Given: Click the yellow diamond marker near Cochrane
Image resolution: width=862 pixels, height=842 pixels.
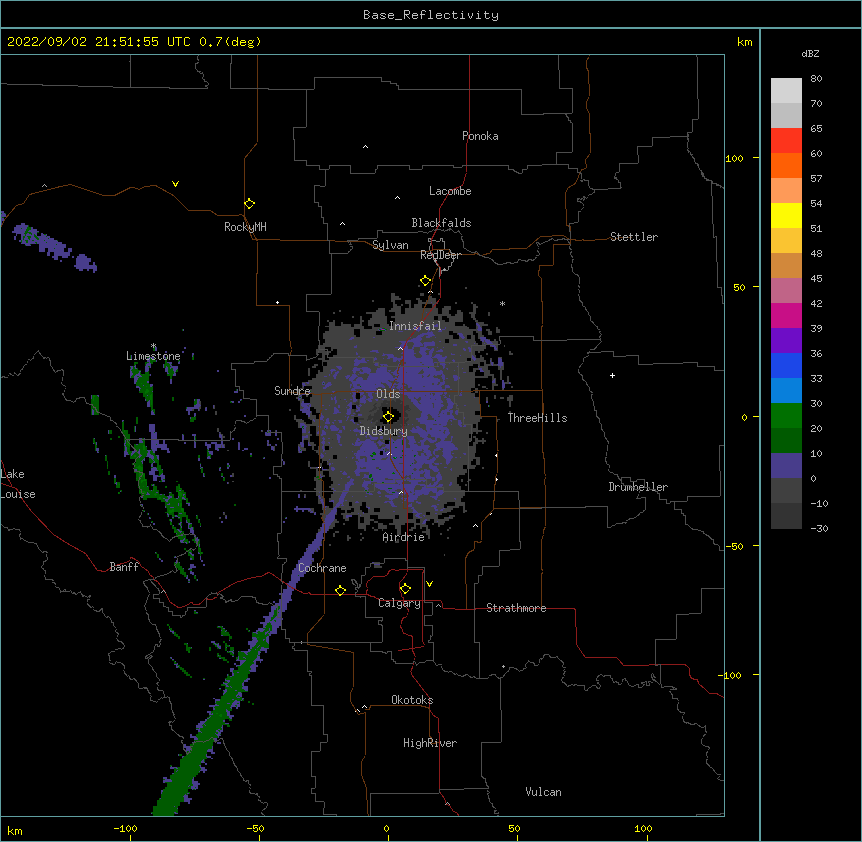Looking at the screenshot, I should pos(340,590).
